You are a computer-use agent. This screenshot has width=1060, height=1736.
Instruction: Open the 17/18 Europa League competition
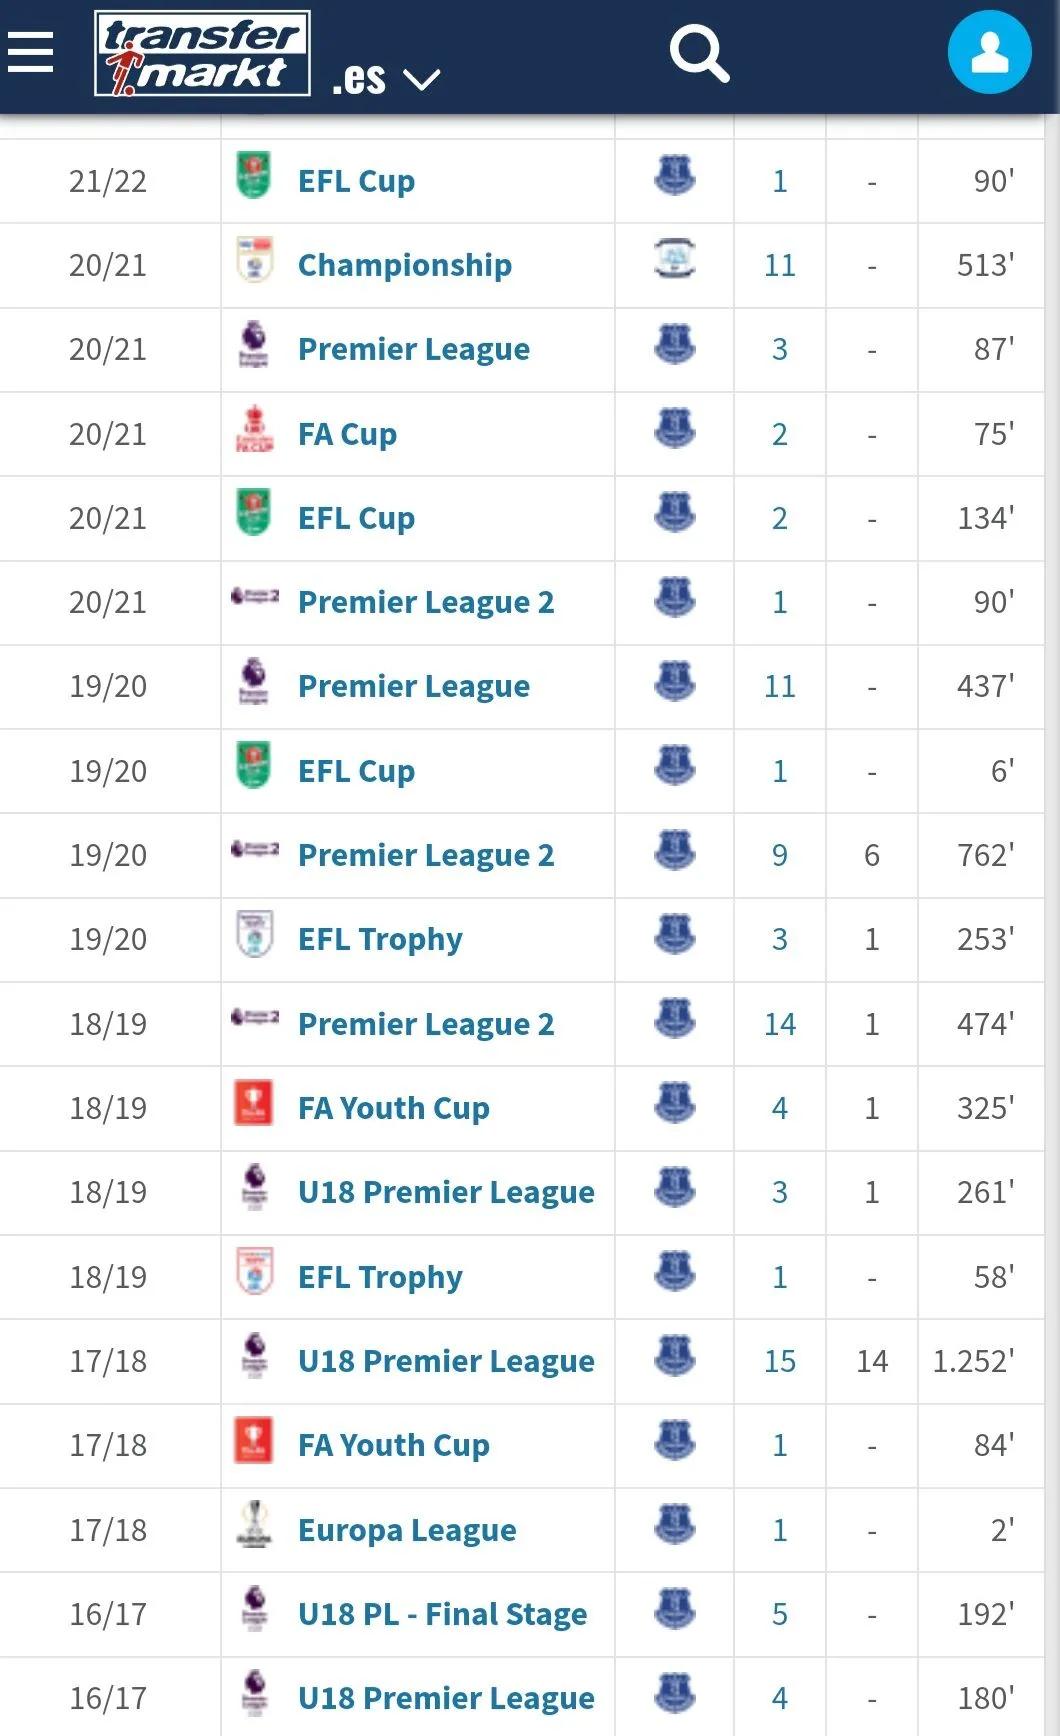click(407, 1530)
